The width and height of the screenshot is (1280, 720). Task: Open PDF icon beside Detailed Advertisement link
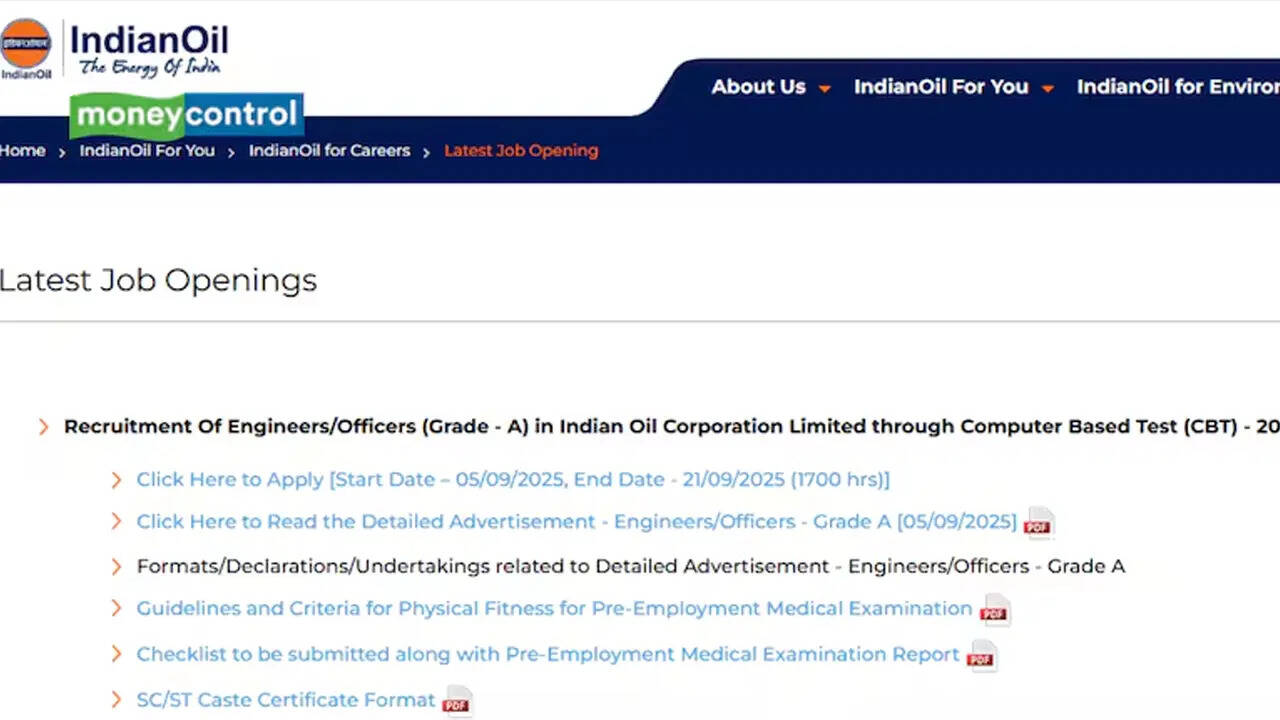click(x=1039, y=522)
